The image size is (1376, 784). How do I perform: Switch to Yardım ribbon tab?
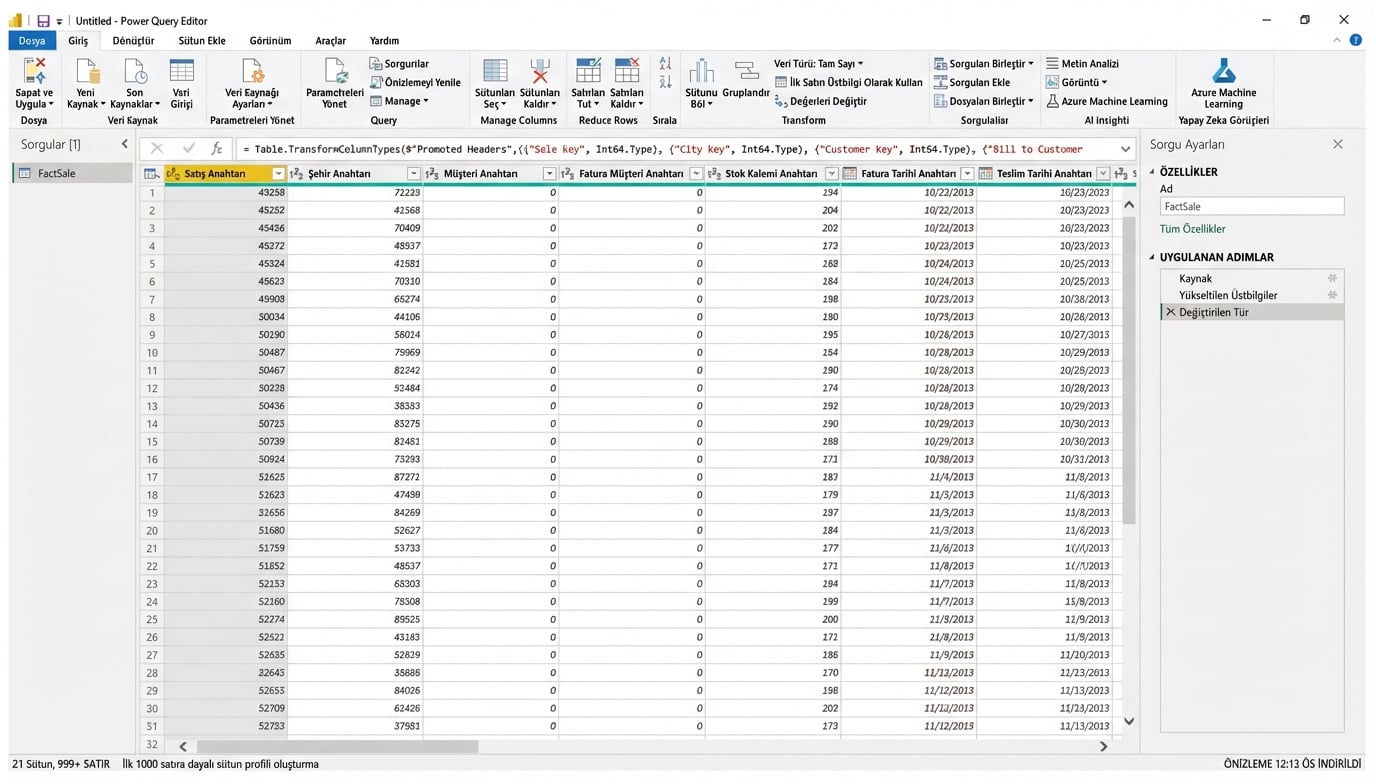coord(384,40)
